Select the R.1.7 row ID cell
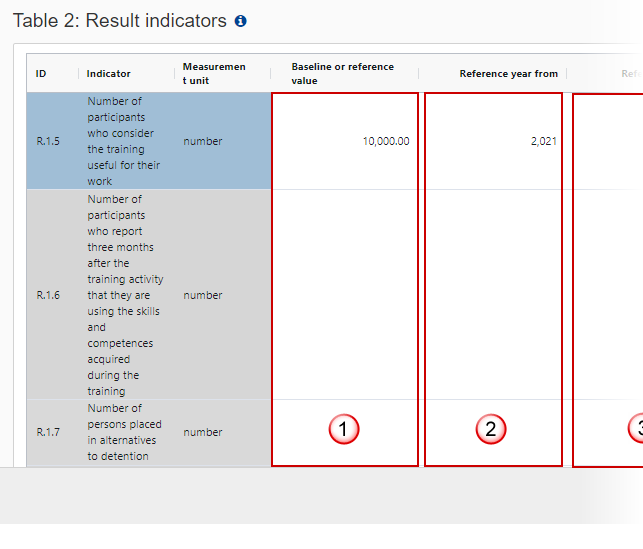Viewport: 643px width, 549px height. click(48, 433)
